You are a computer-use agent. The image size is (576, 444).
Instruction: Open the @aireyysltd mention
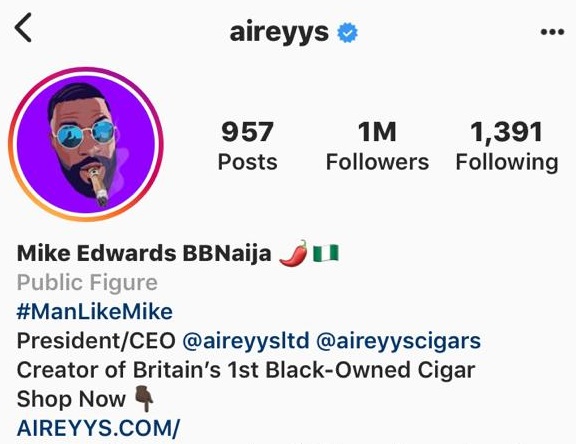tap(246, 341)
